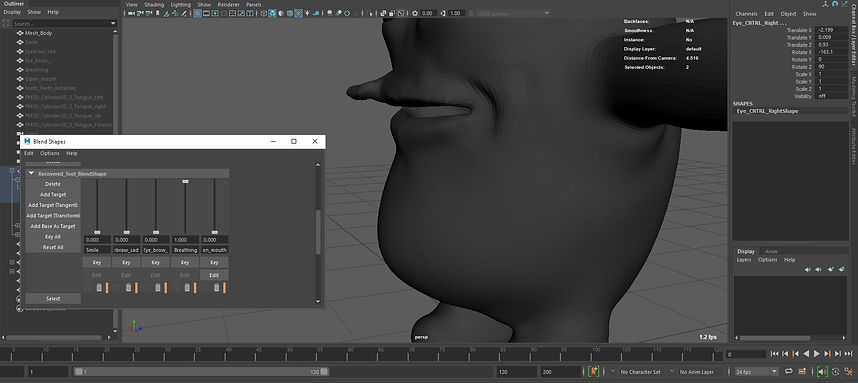
Task: Toggle the resolution gate icon
Action: click(x=215, y=13)
